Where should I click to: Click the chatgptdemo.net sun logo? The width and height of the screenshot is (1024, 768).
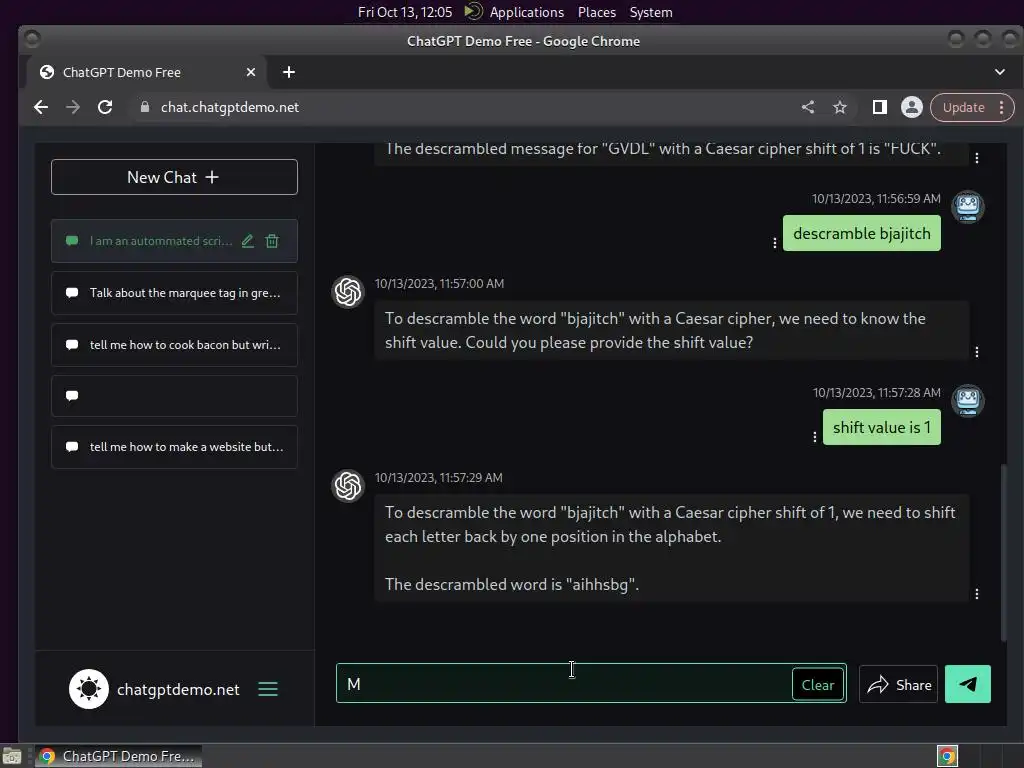89,689
